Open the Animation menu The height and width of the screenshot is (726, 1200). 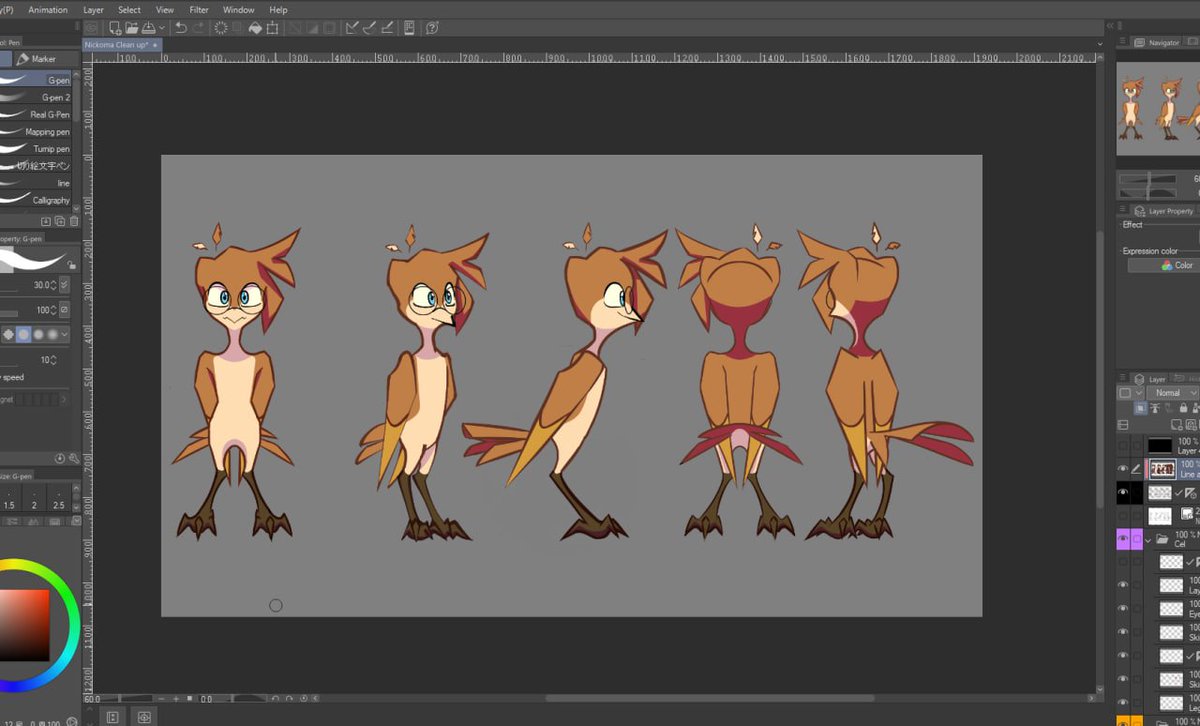click(x=48, y=10)
